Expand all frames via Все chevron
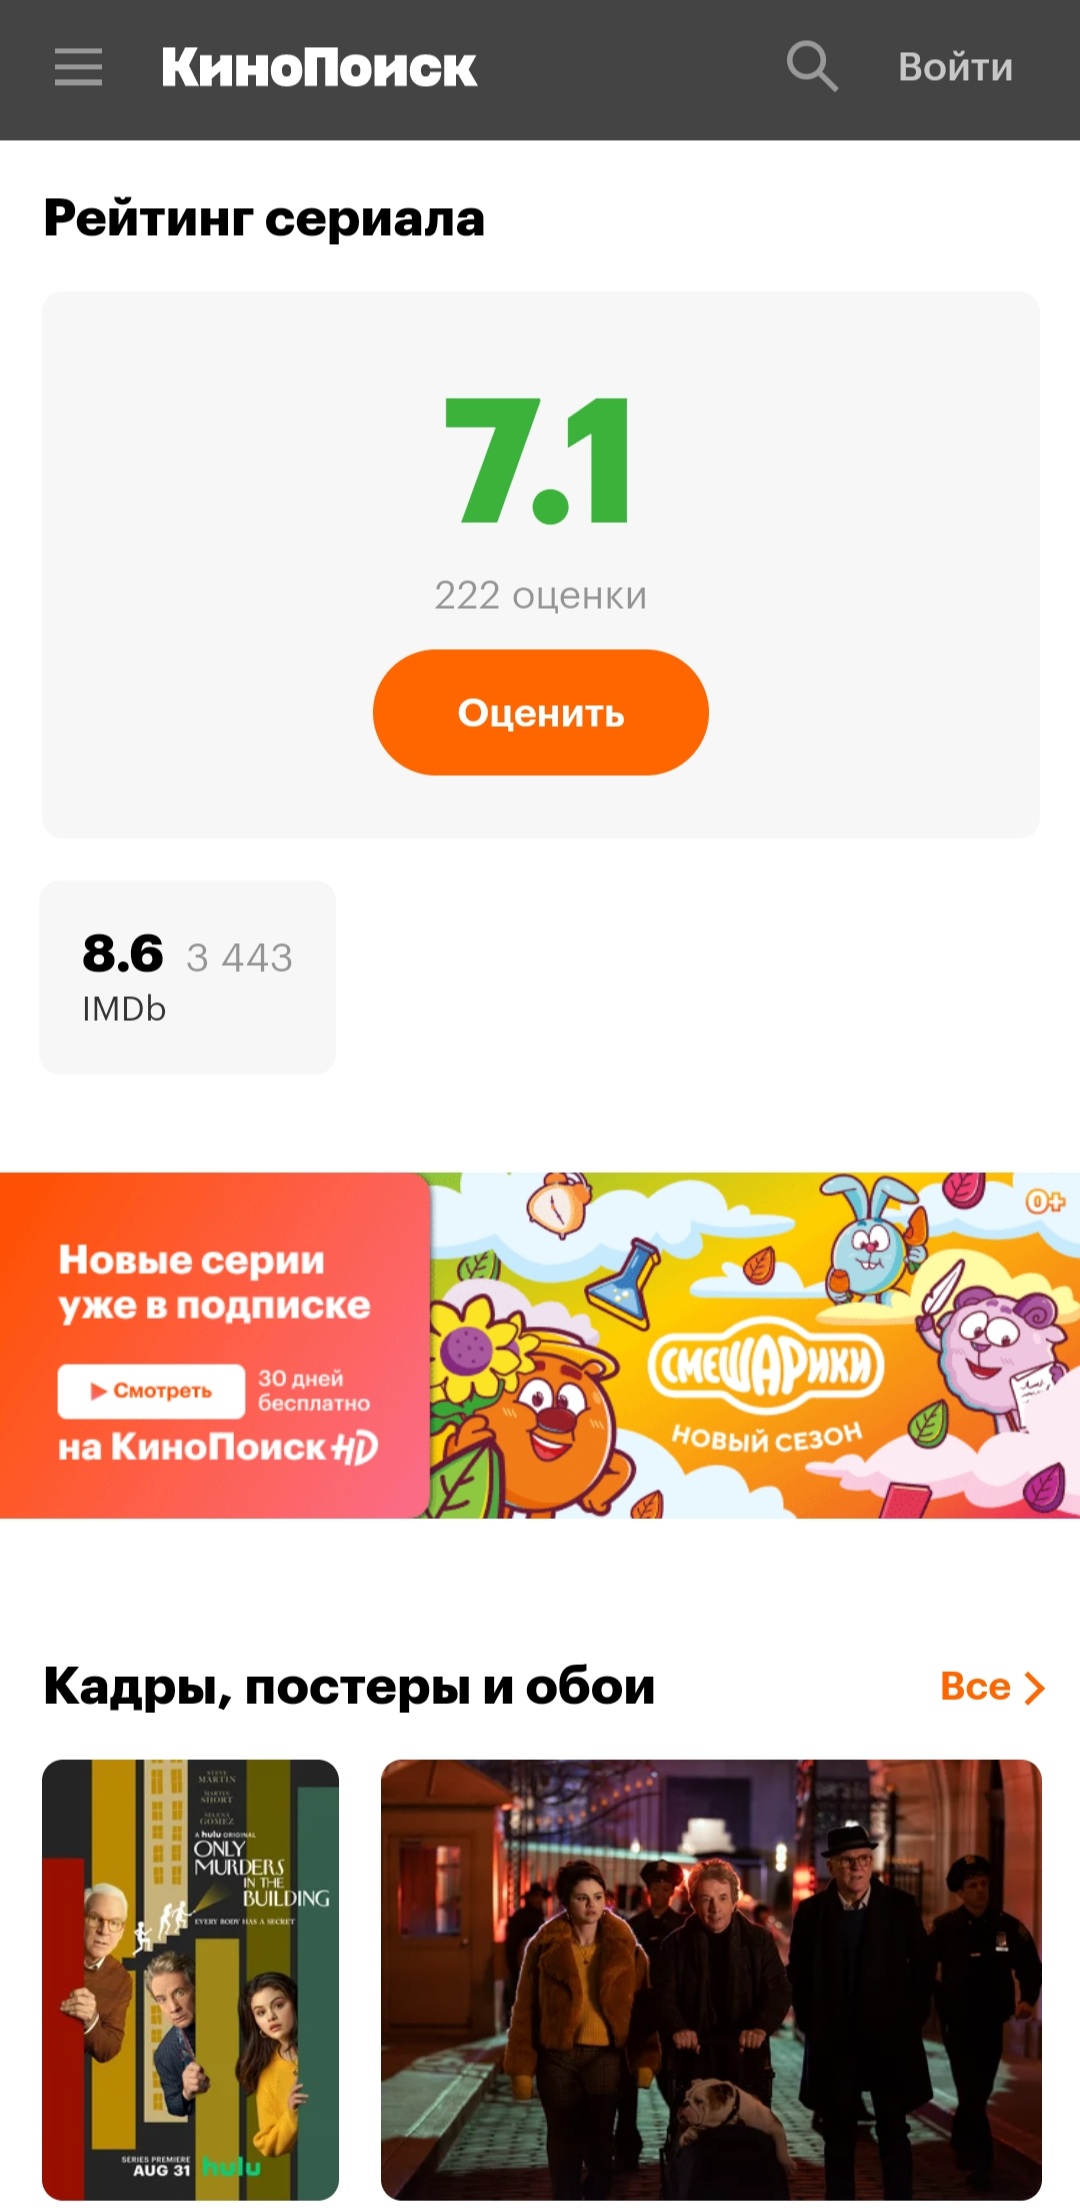The image size is (1080, 2208). click(993, 1687)
